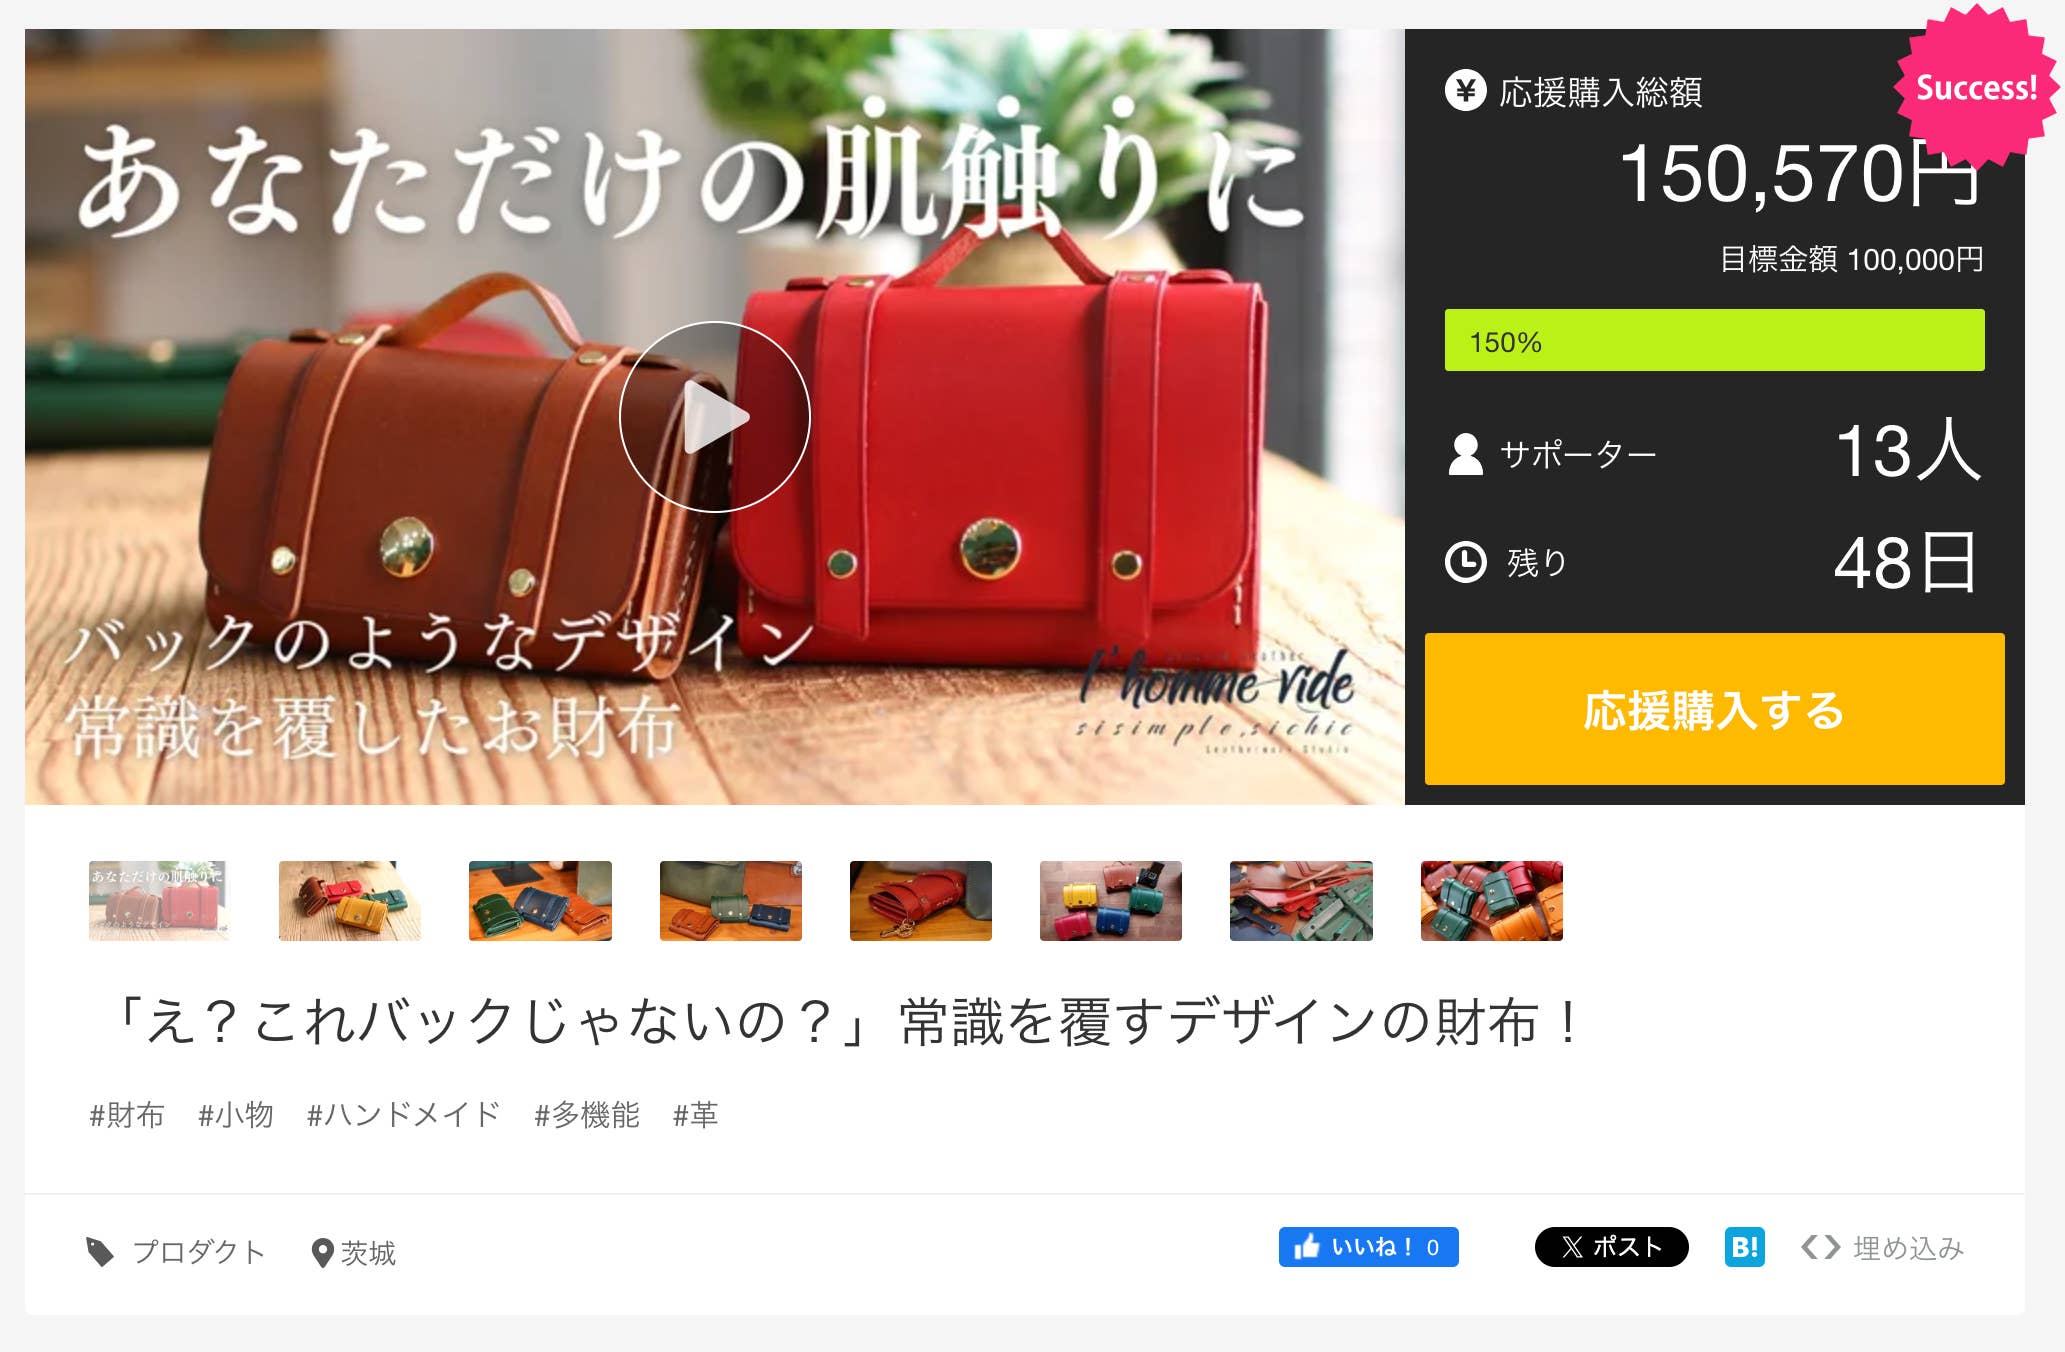
Task: Click the supporter person icon
Action: 1465,454
